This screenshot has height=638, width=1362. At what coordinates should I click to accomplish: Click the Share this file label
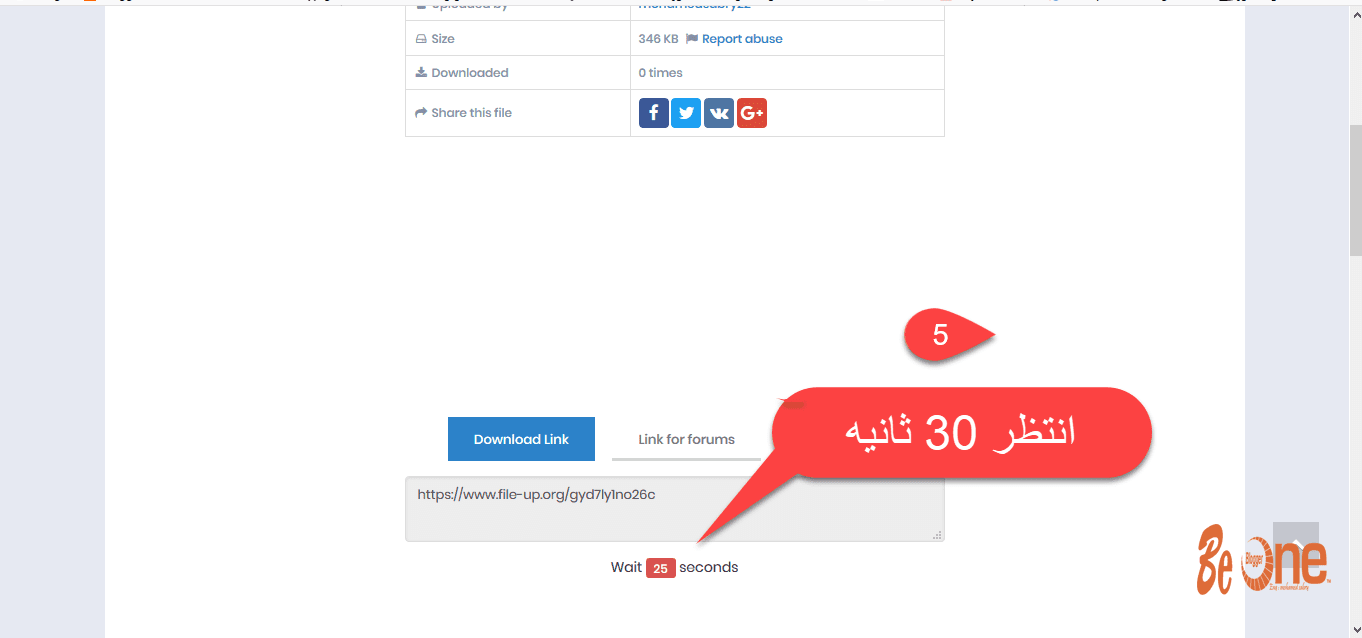pyautogui.click(x=471, y=113)
